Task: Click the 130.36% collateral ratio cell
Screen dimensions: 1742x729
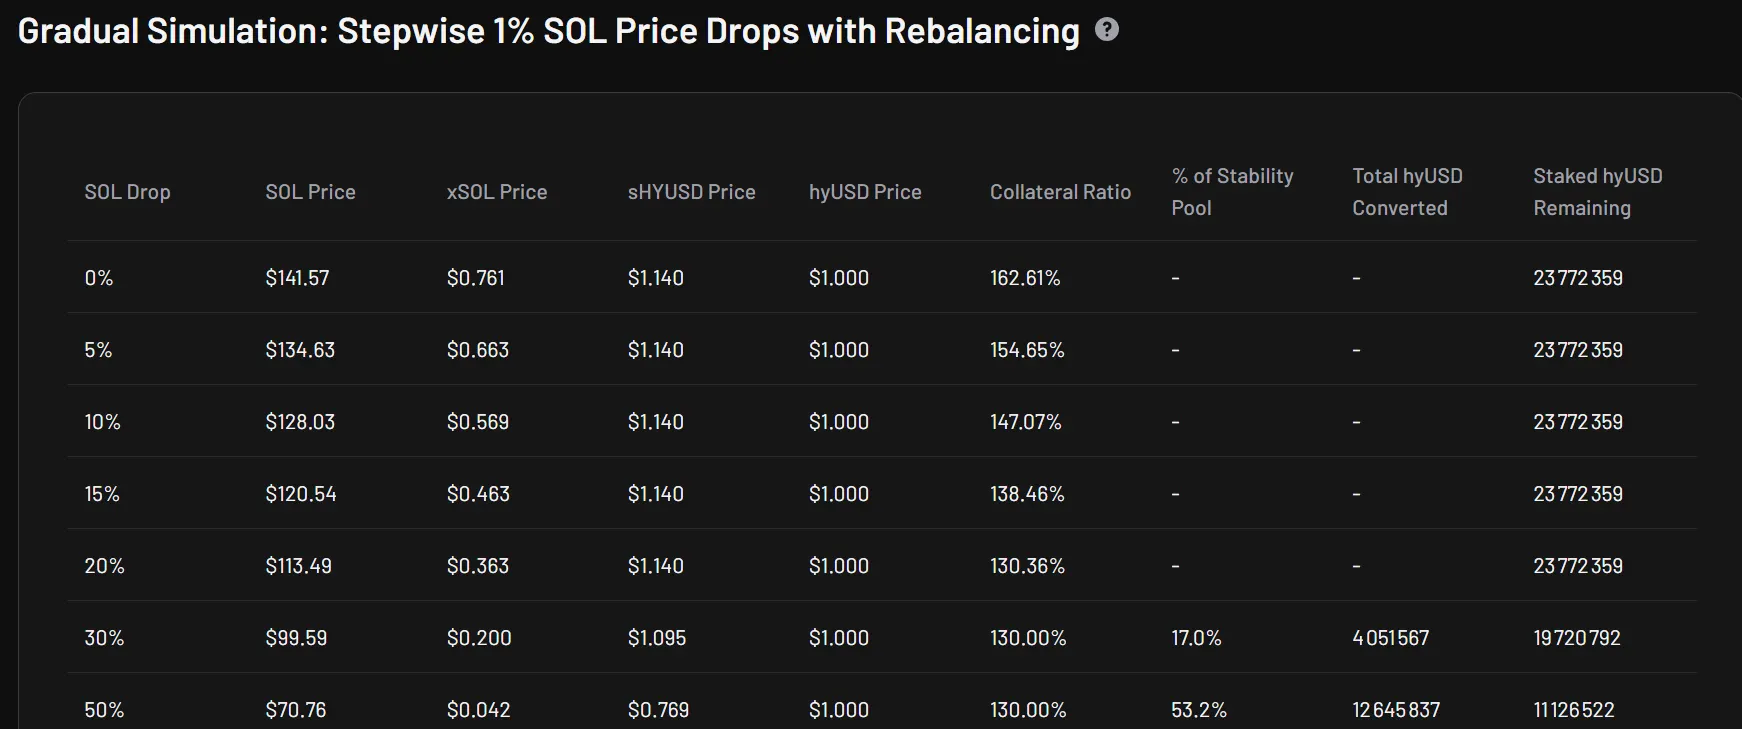Action: [1027, 566]
